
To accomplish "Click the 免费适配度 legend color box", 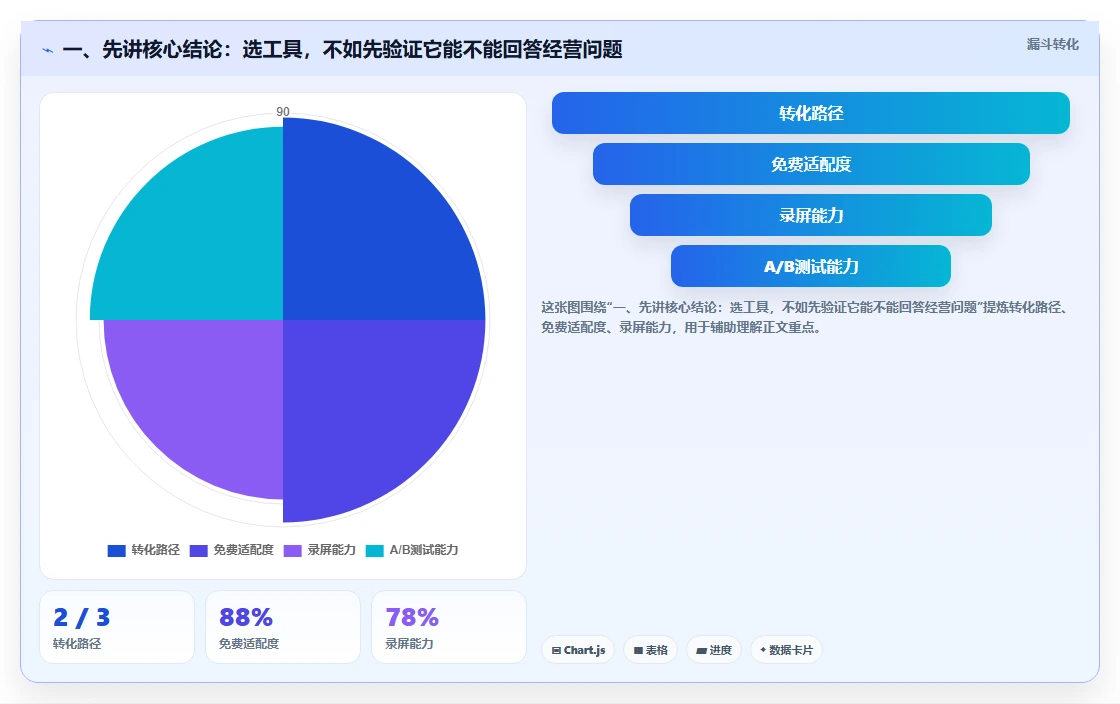I will click(199, 550).
